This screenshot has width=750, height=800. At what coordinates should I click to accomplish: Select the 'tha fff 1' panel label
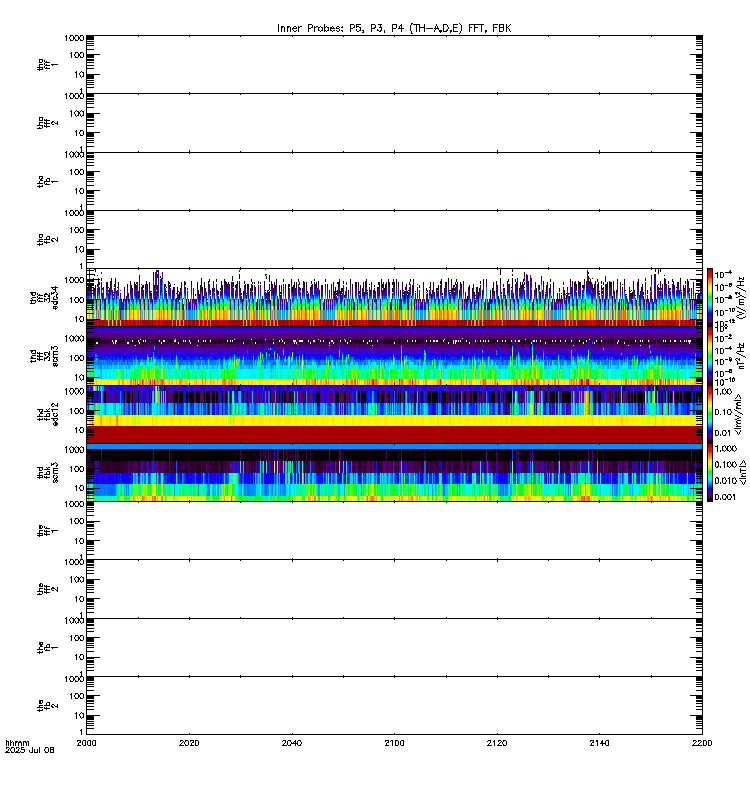pyautogui.click(x=47, y=64)
